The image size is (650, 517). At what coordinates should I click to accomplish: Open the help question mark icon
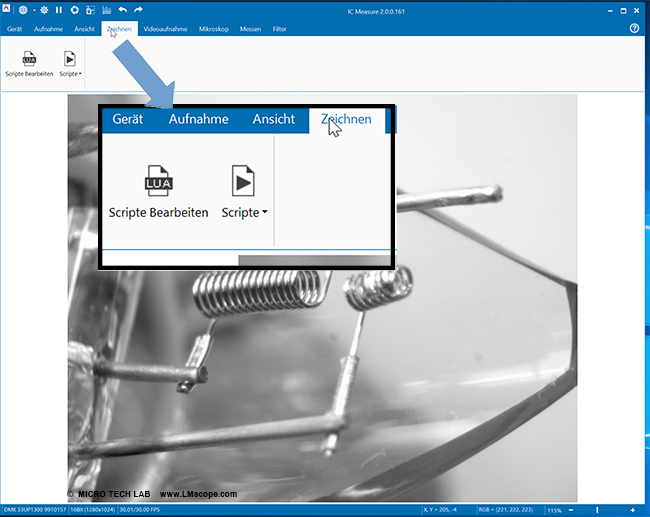pos(634,29)
